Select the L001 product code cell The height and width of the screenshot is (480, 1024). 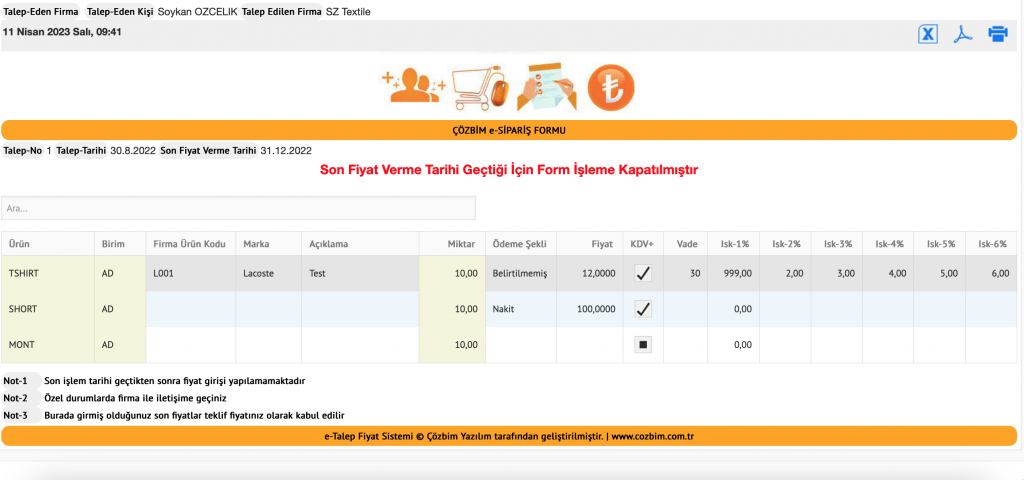190,273
